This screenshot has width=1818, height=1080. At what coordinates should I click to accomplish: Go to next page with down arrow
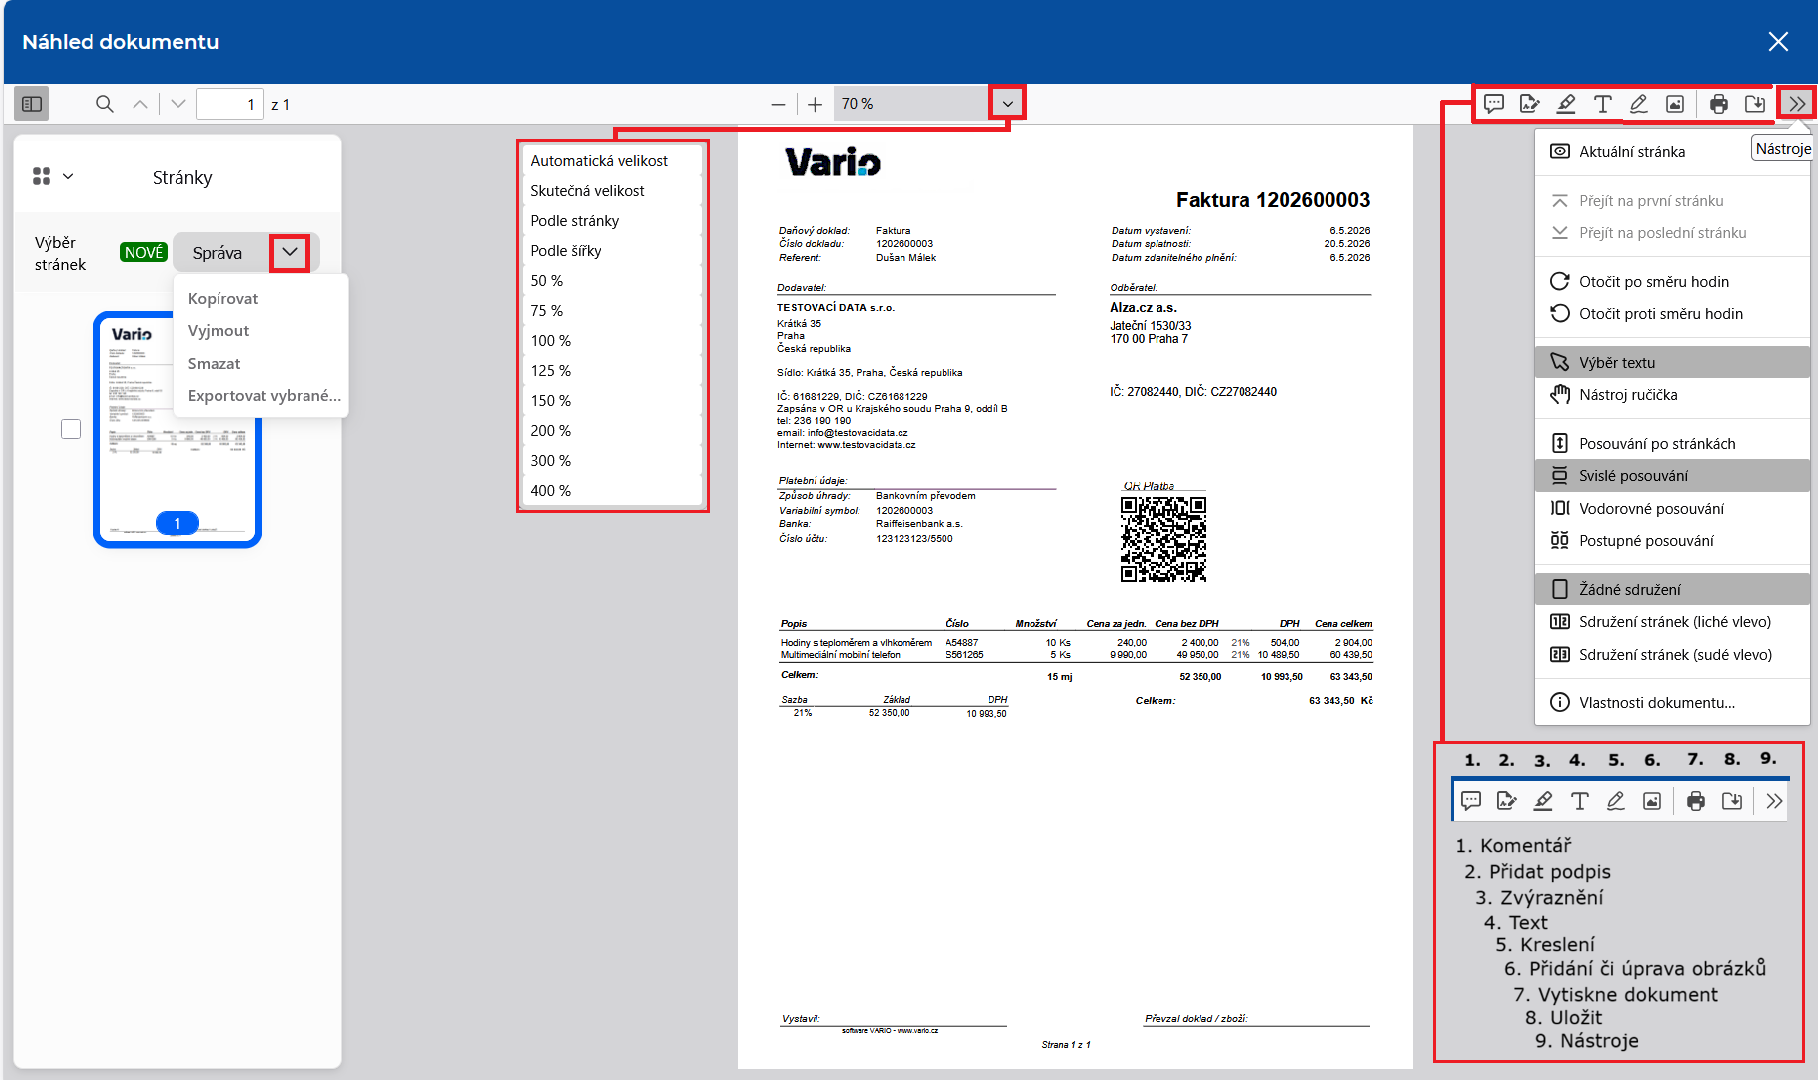click(x=178, y=104)
